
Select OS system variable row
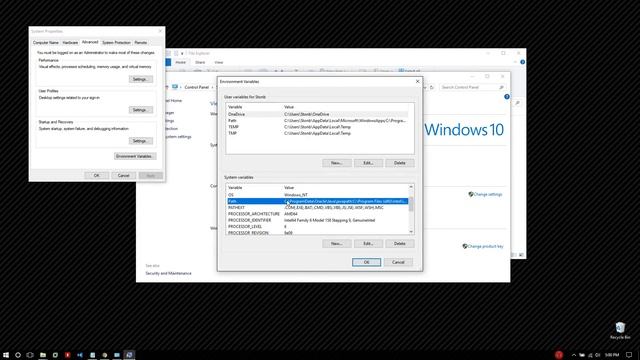[x=318, y=195]
